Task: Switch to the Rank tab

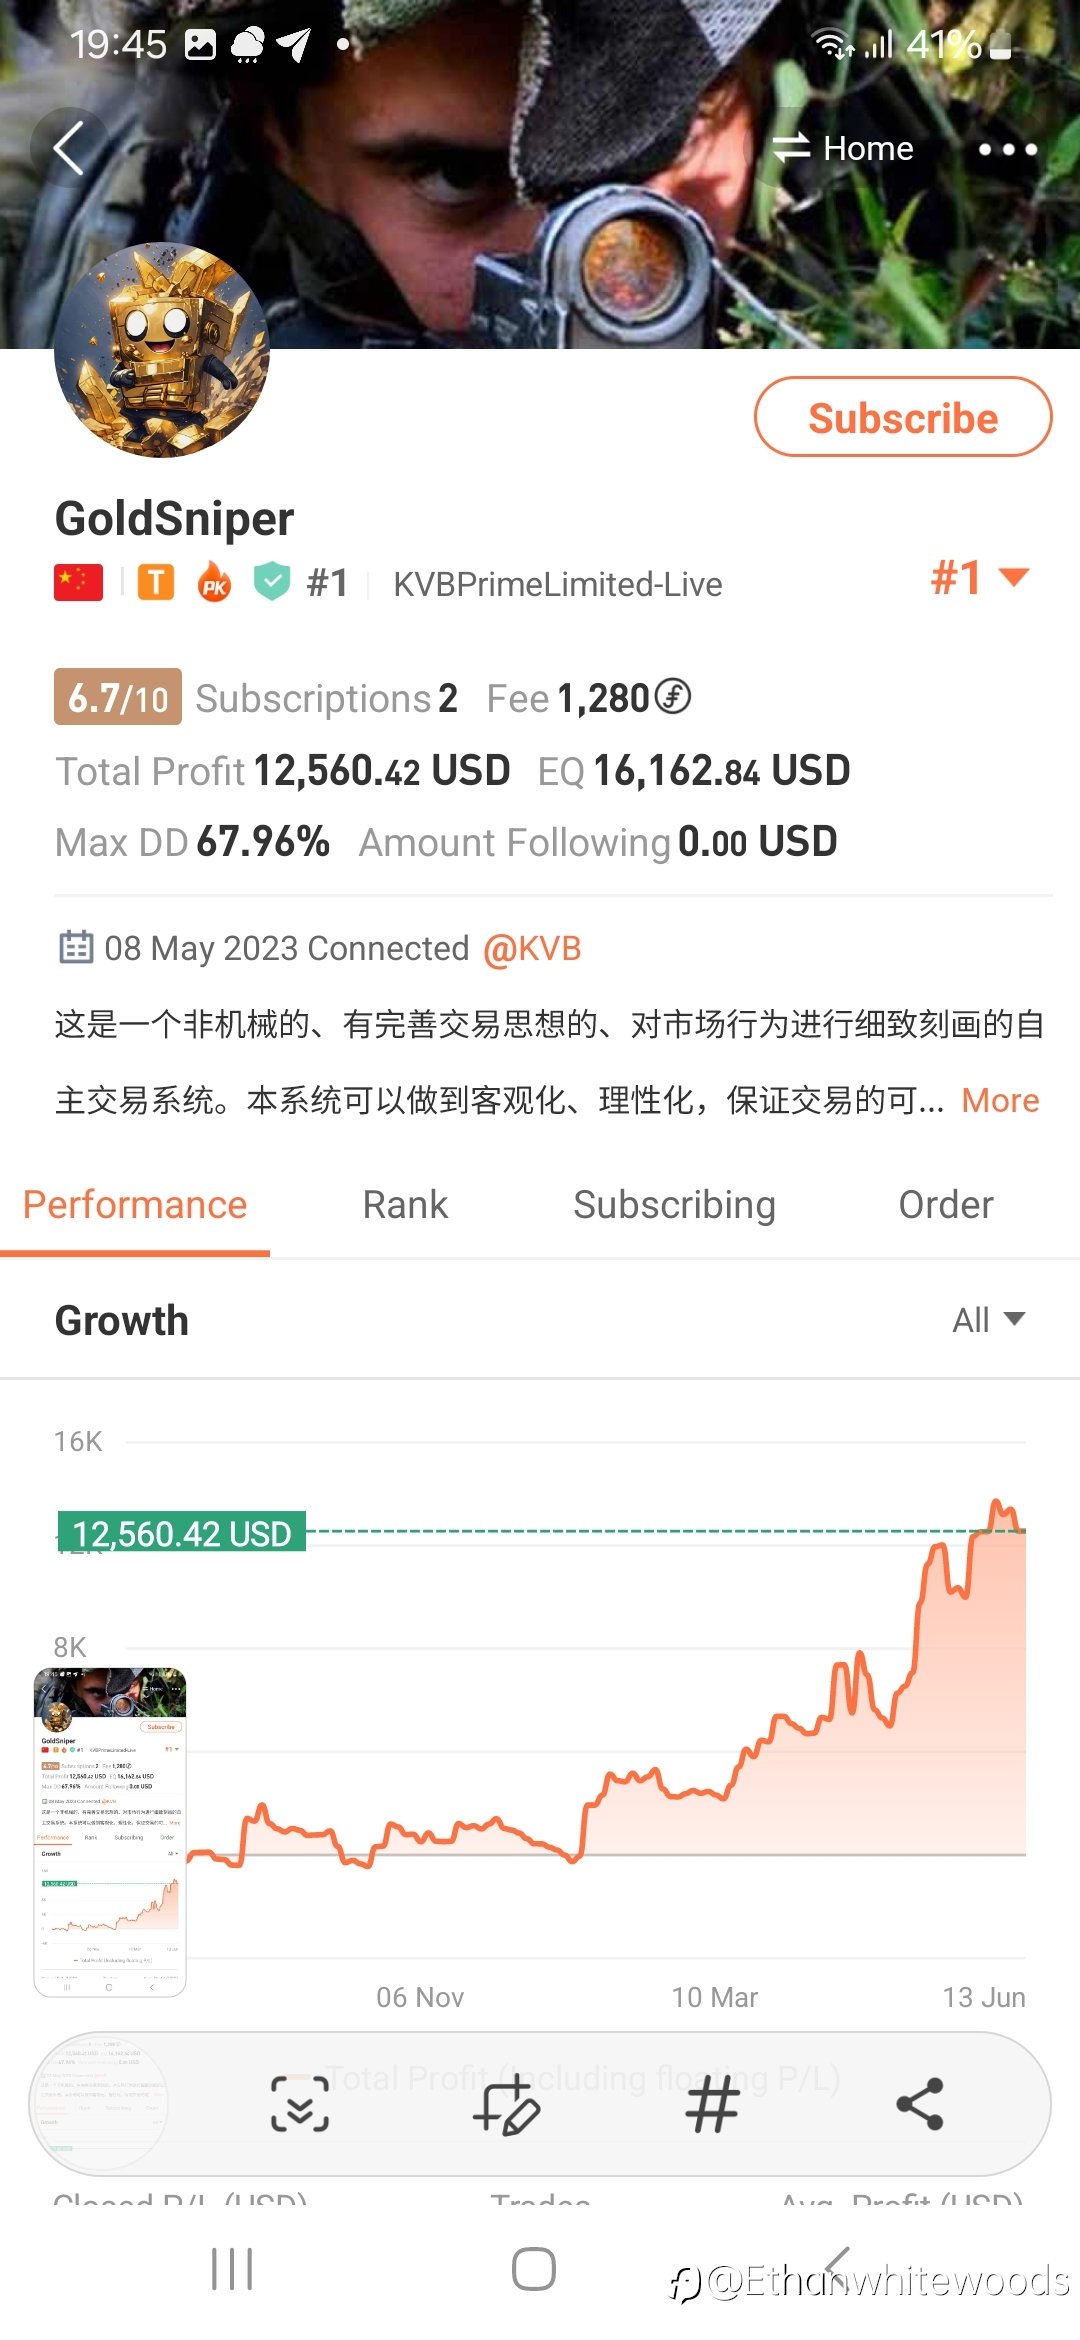Action: point(405,1205)
